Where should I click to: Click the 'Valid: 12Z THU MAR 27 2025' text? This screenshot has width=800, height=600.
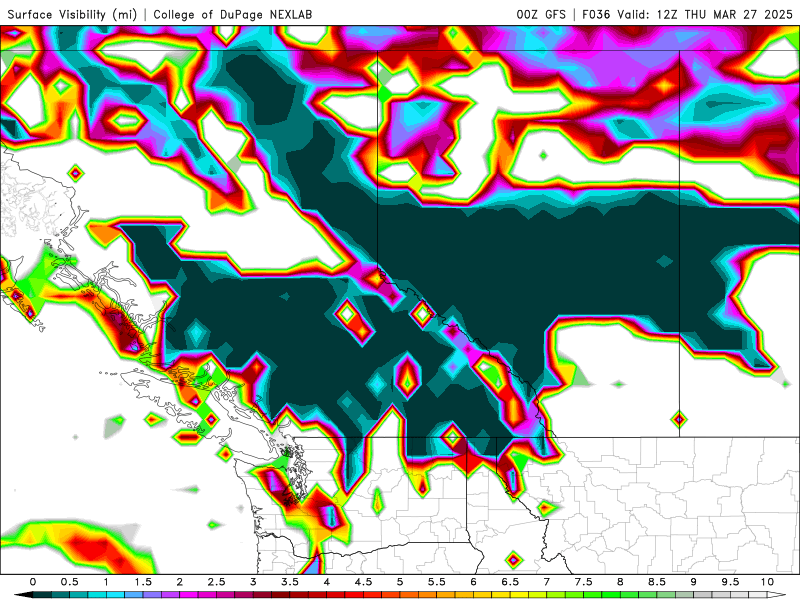point(705,14)
